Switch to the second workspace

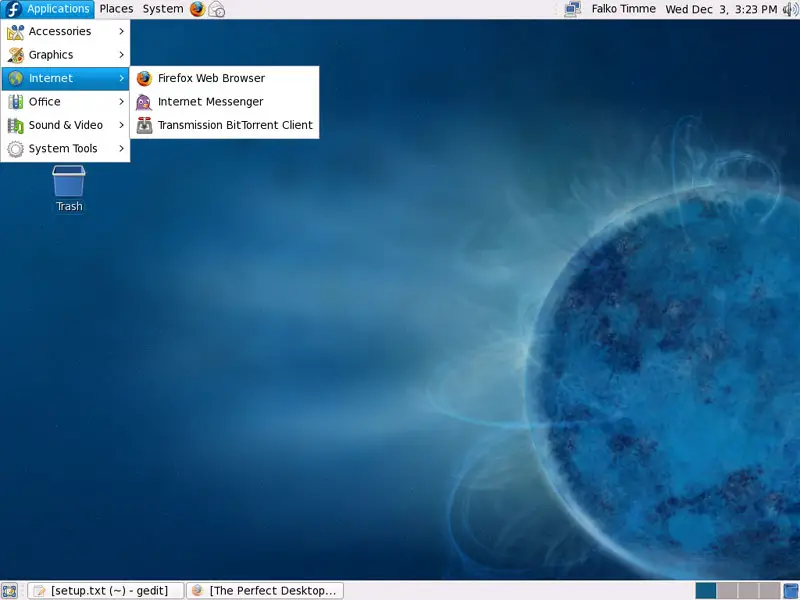[x=727, y=591]
